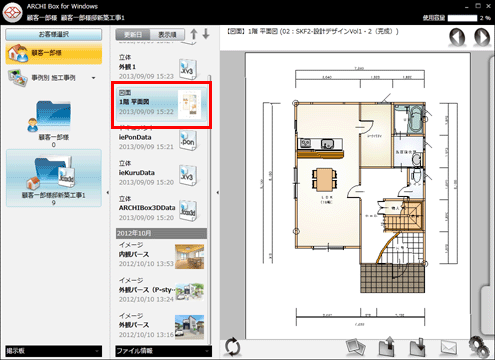Click the overlapping photos icon
The width and height of the screenshot is (495, 360).
pos(356,347)
